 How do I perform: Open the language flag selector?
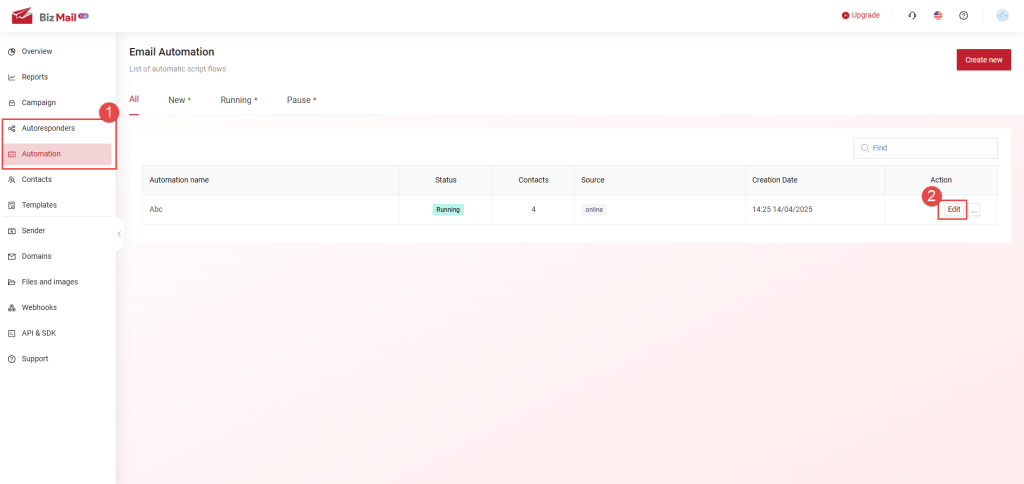pos(938,15)
